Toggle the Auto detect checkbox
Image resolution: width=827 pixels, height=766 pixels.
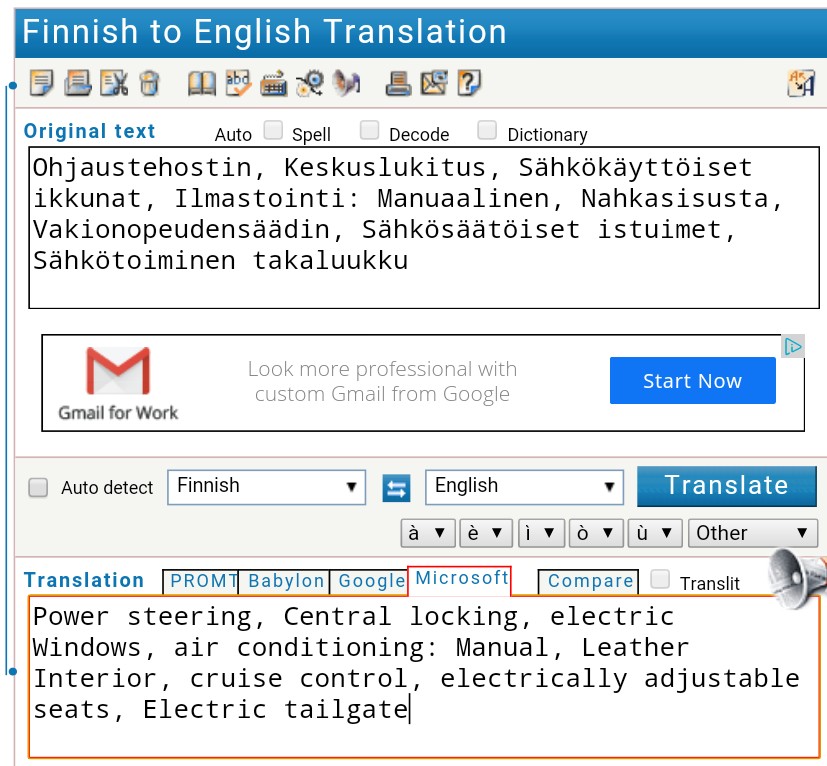(38, 488)
